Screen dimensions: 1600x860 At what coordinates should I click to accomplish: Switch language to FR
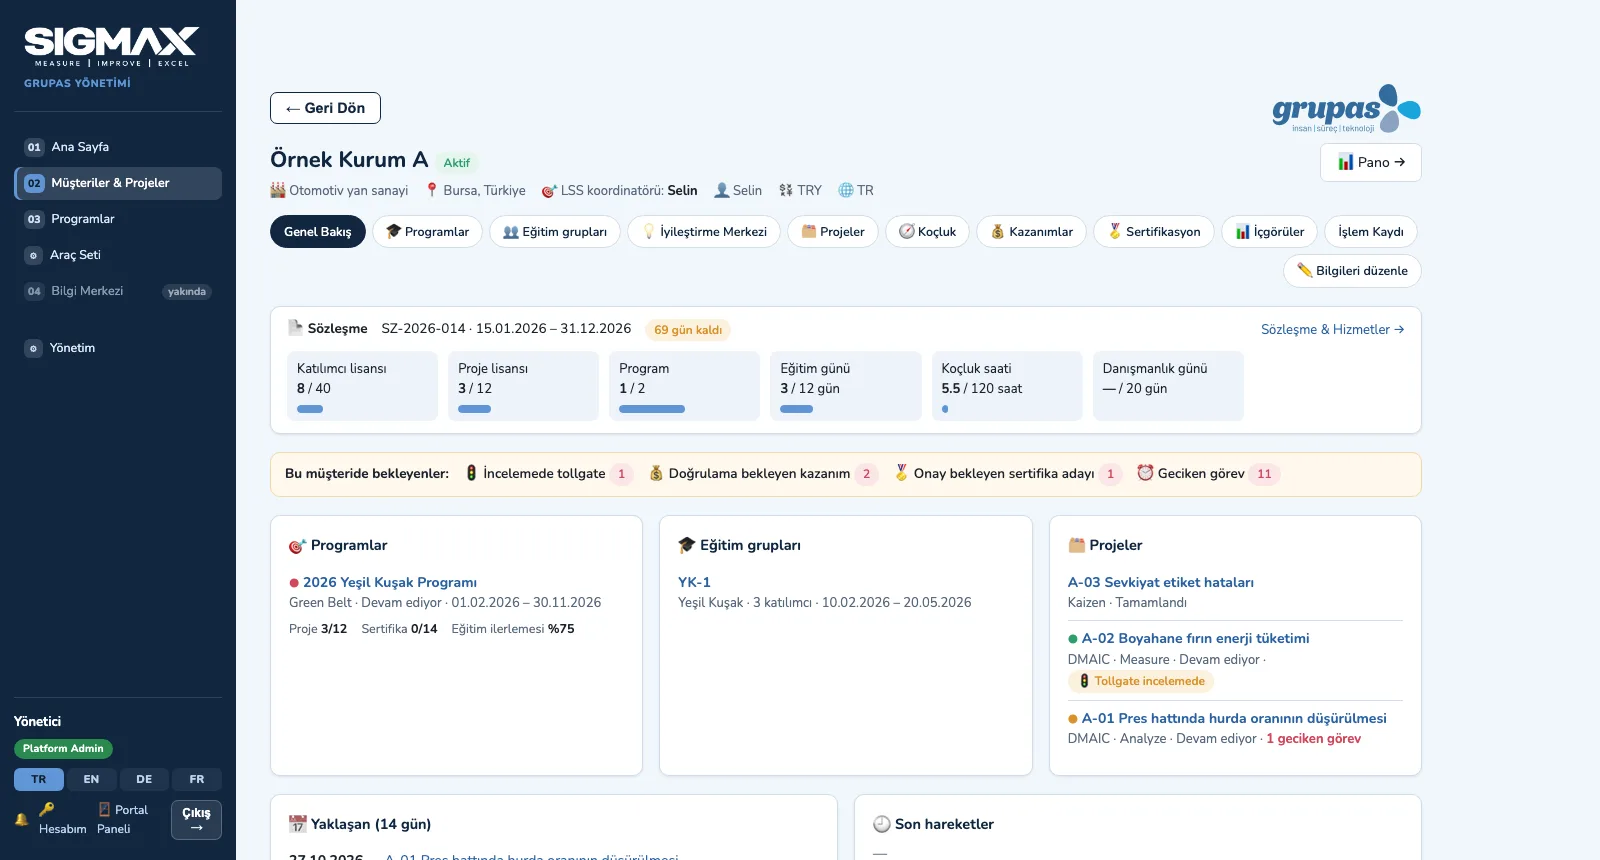click(197, 779)
